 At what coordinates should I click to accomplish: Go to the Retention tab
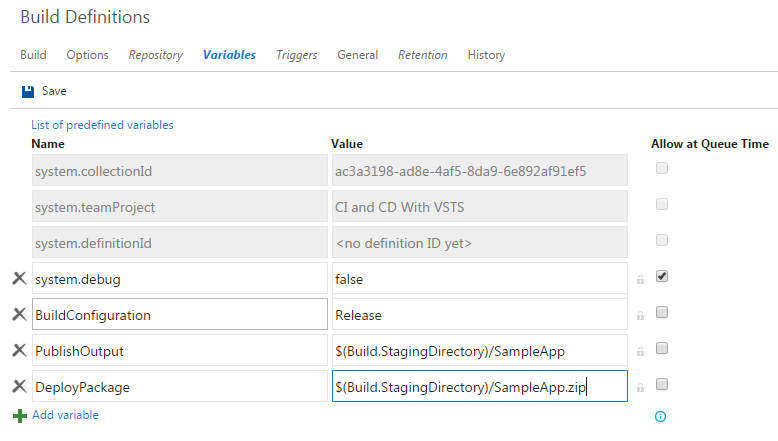tap(422, 56)
